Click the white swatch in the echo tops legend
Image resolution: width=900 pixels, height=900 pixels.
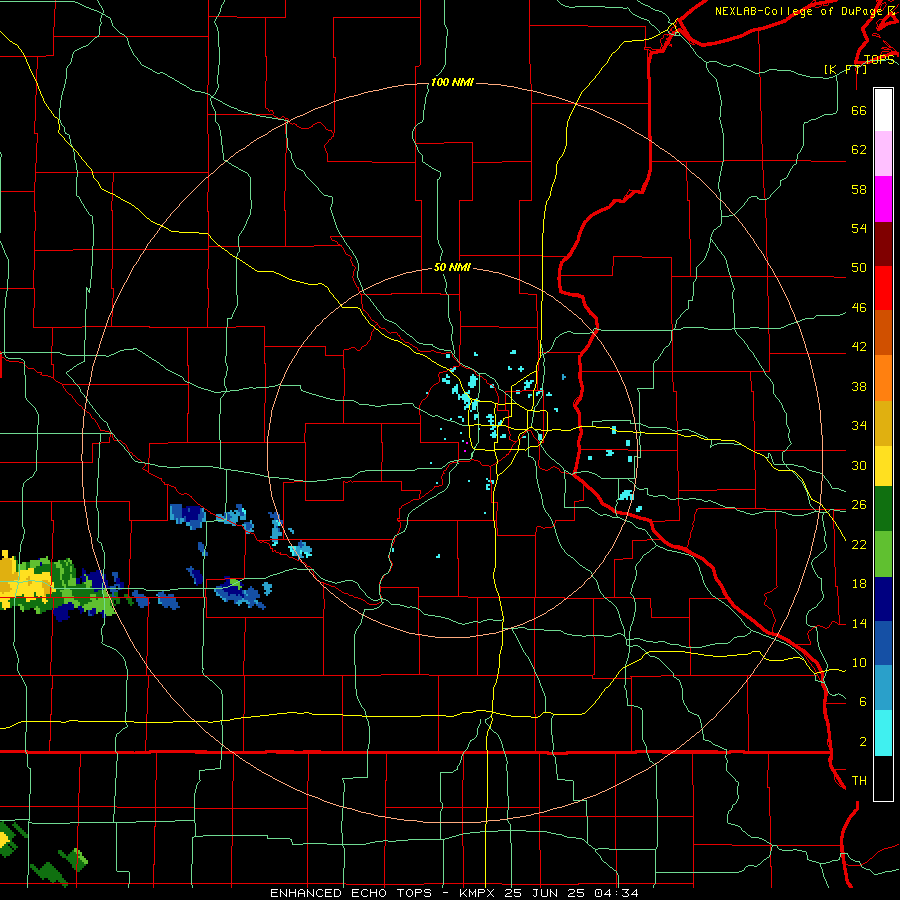(883, 110)
